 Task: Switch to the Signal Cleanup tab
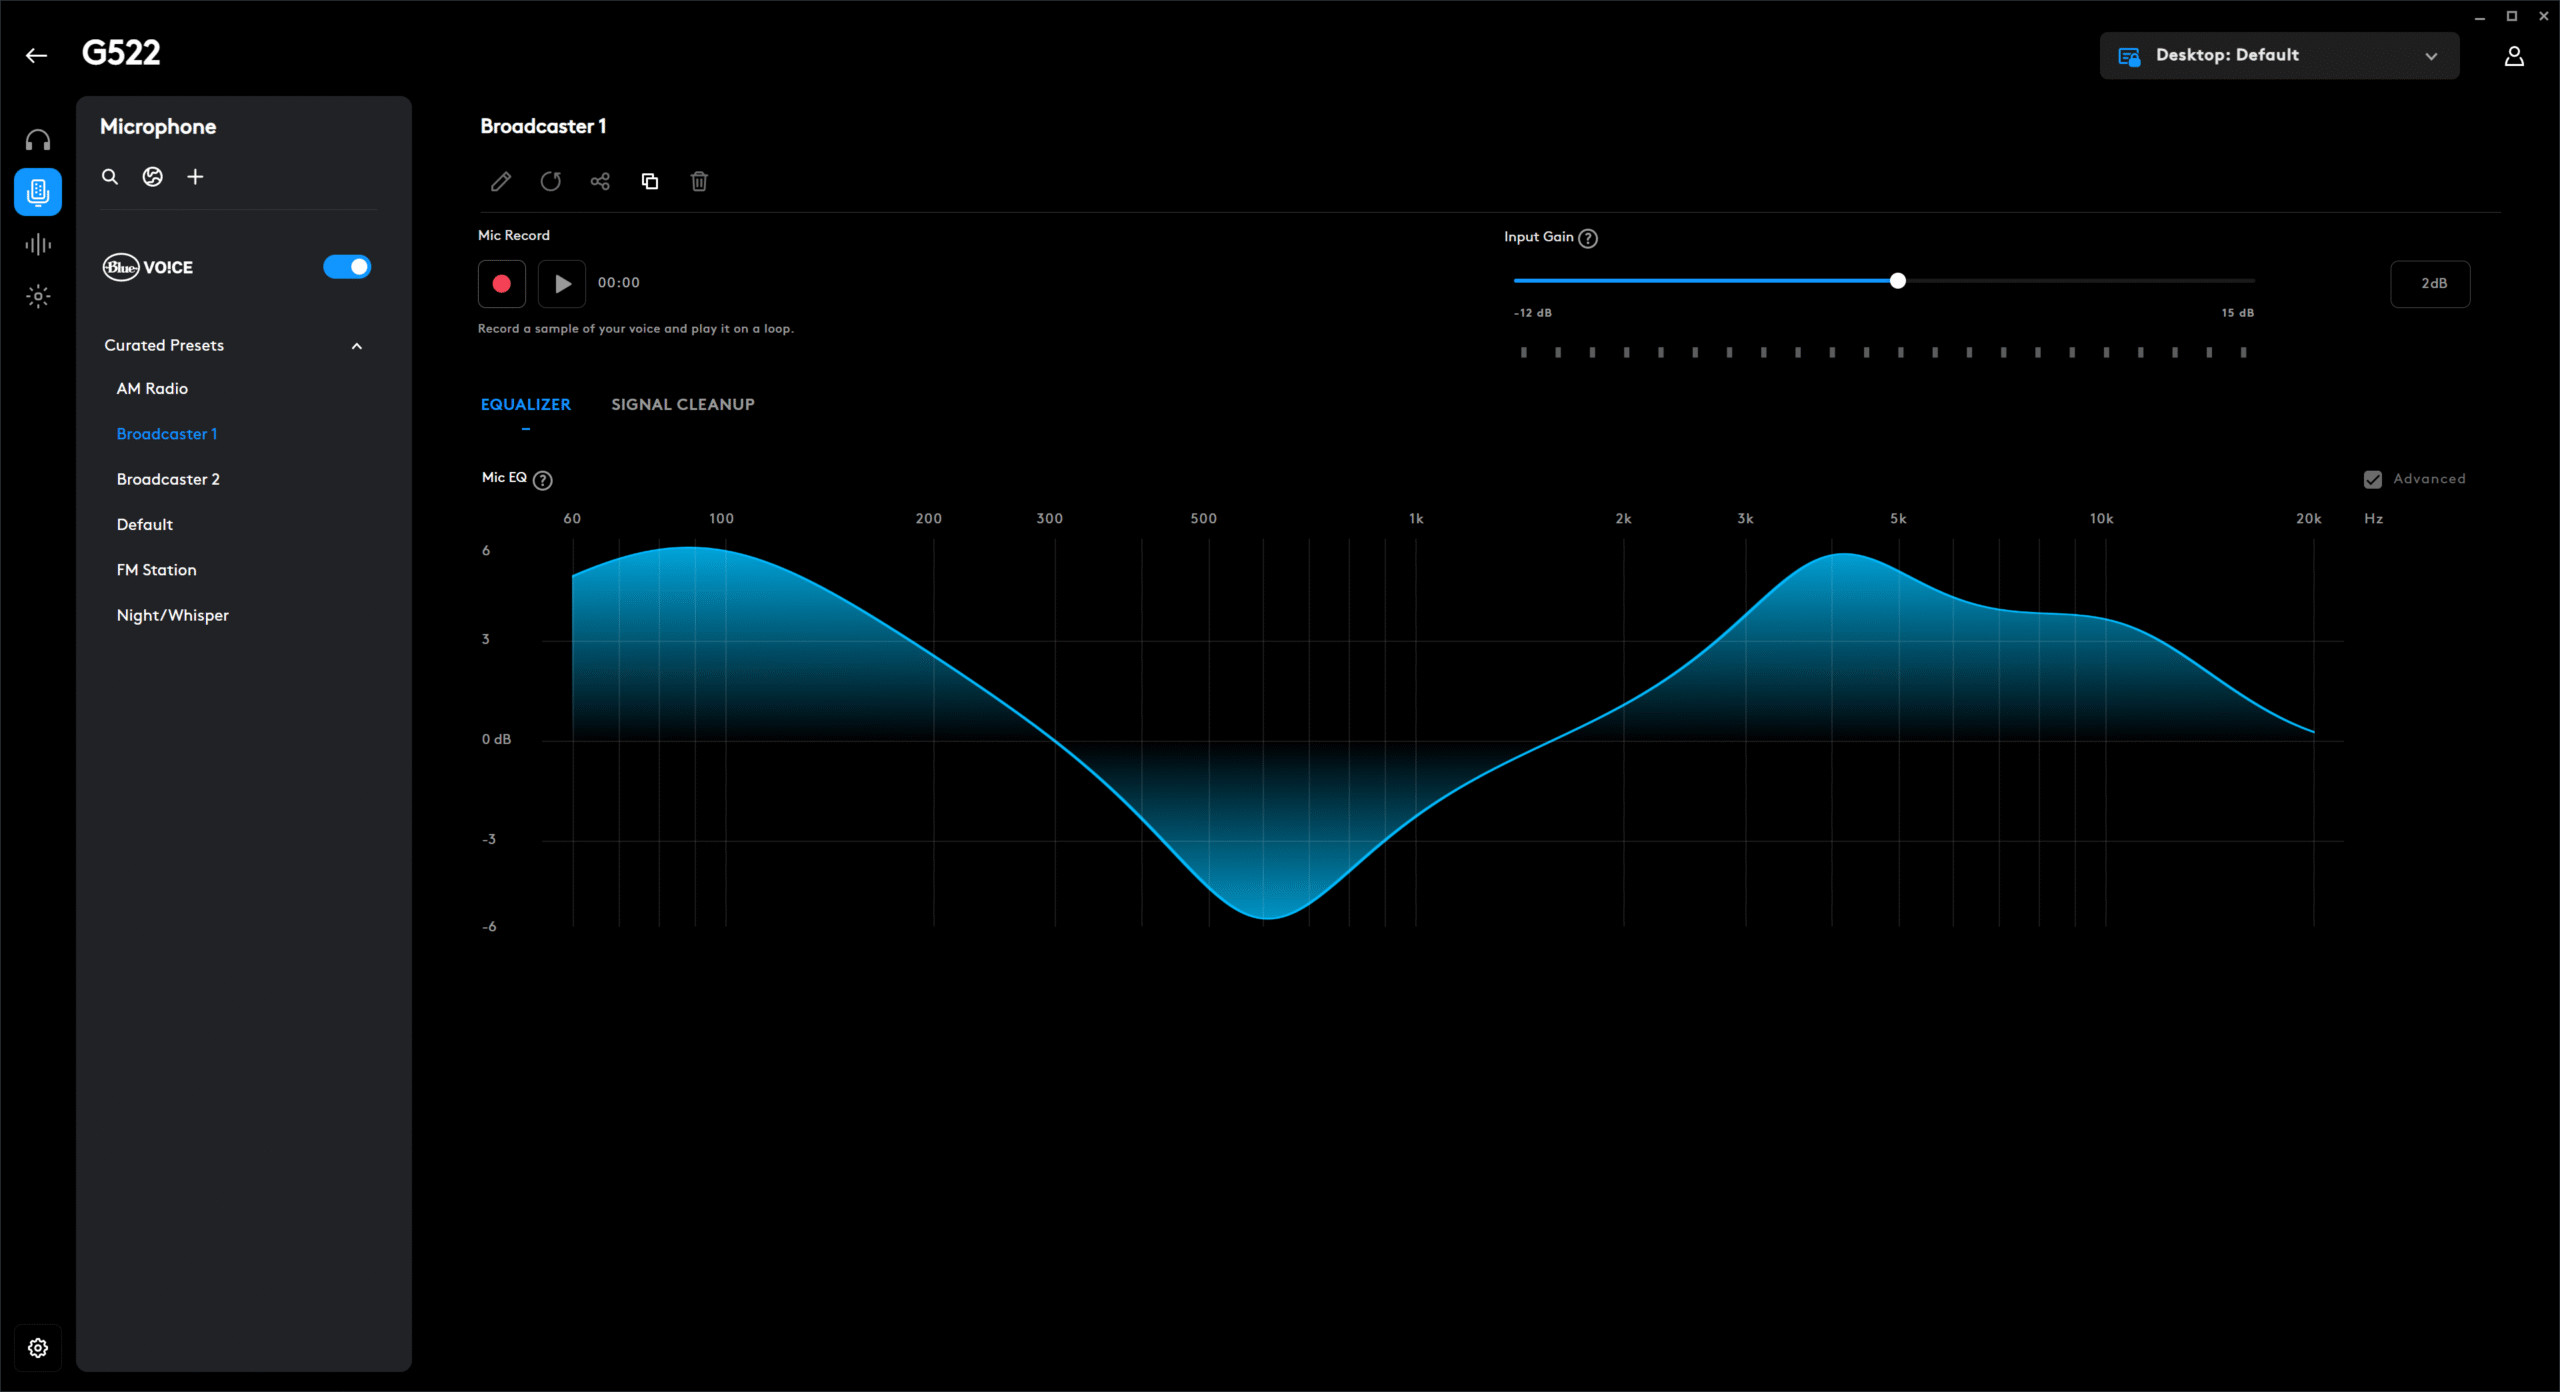coord(682,404)
